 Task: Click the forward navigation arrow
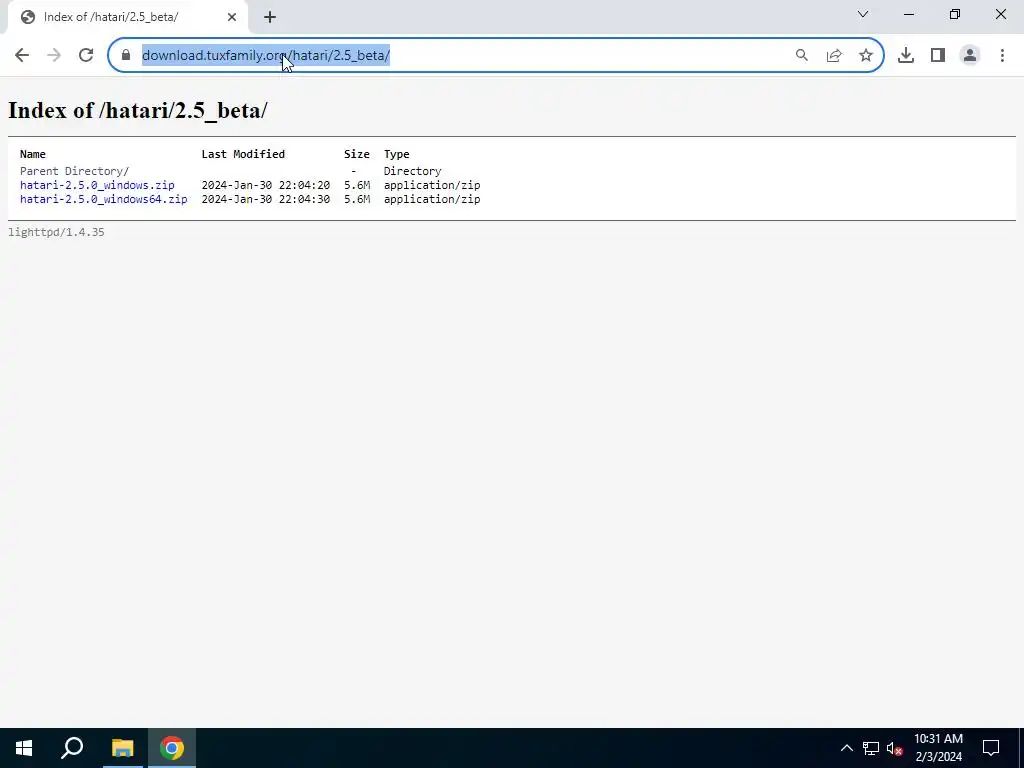pyautogui.click(x=54, y=56)
